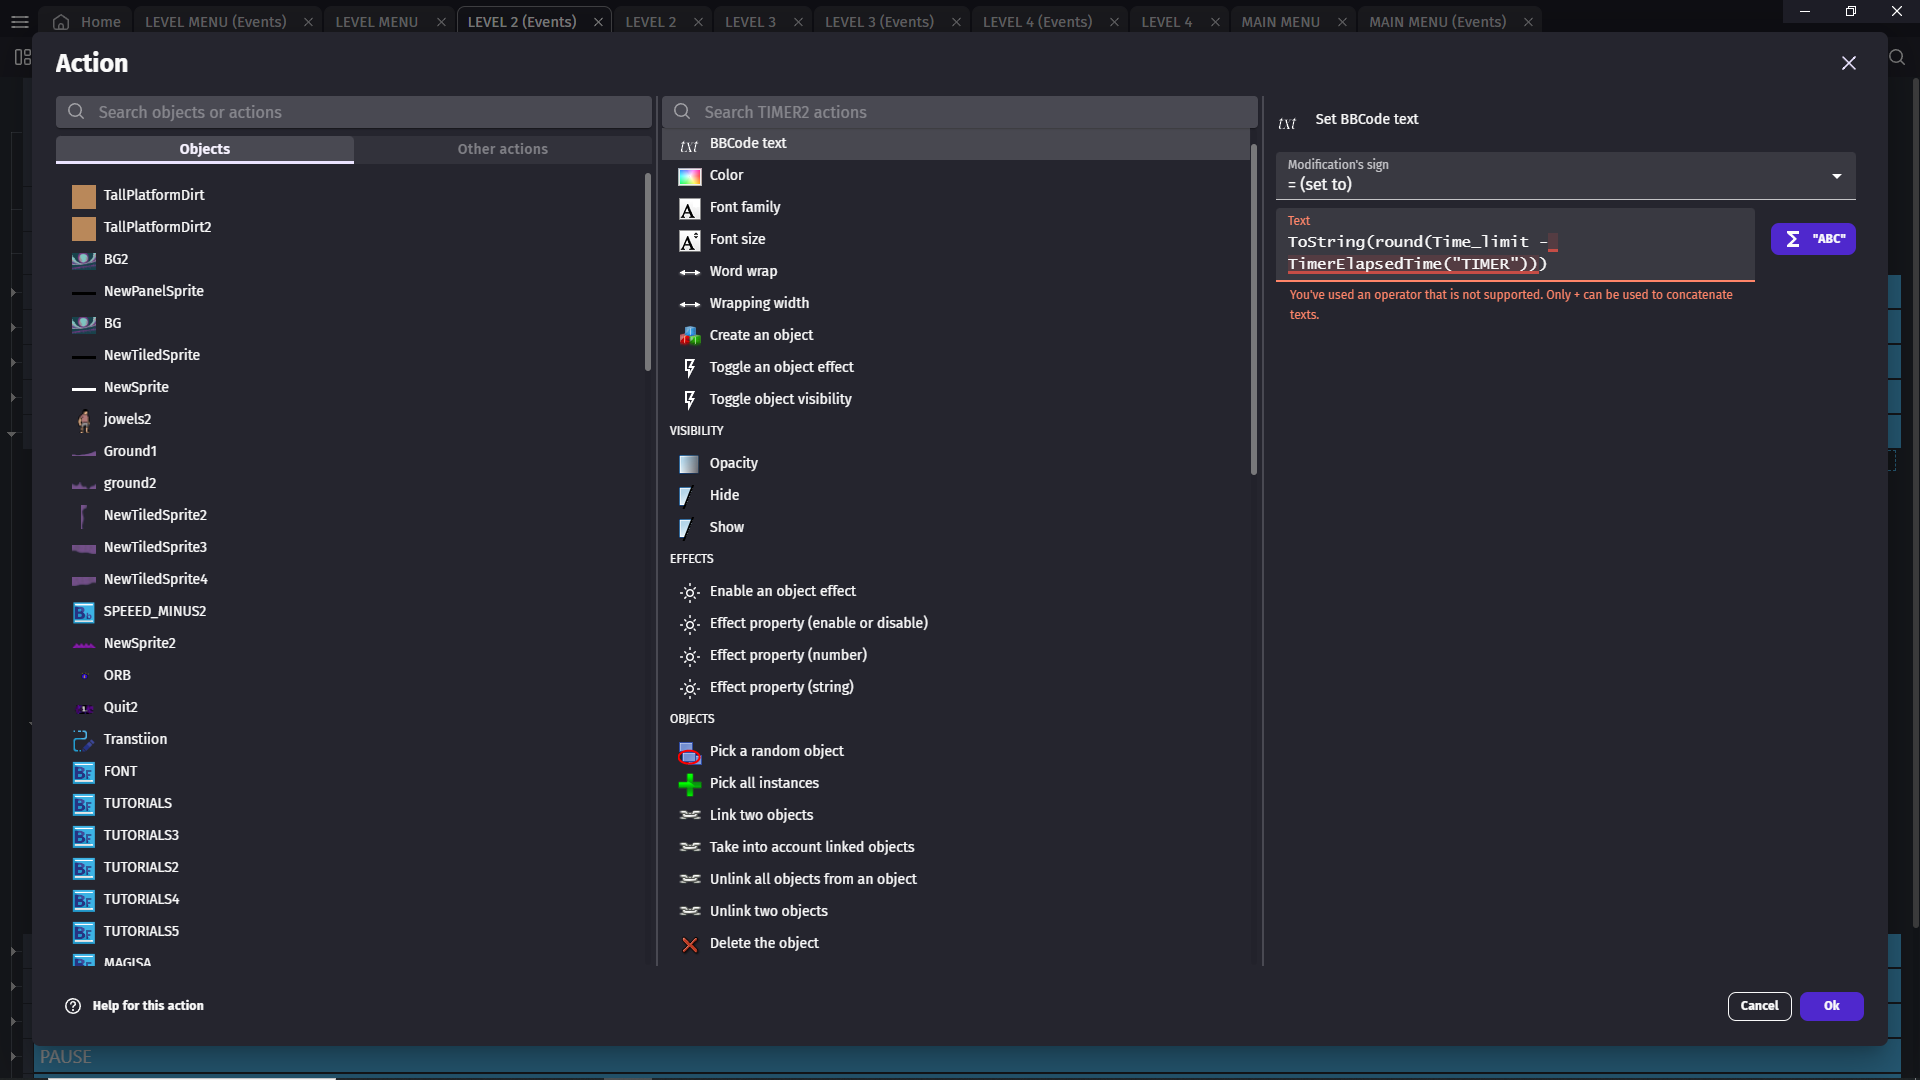This screenshot has width=1920, height=1080.
Task: Open the Modification's sign dropdown
Action: coord(1564,176)
